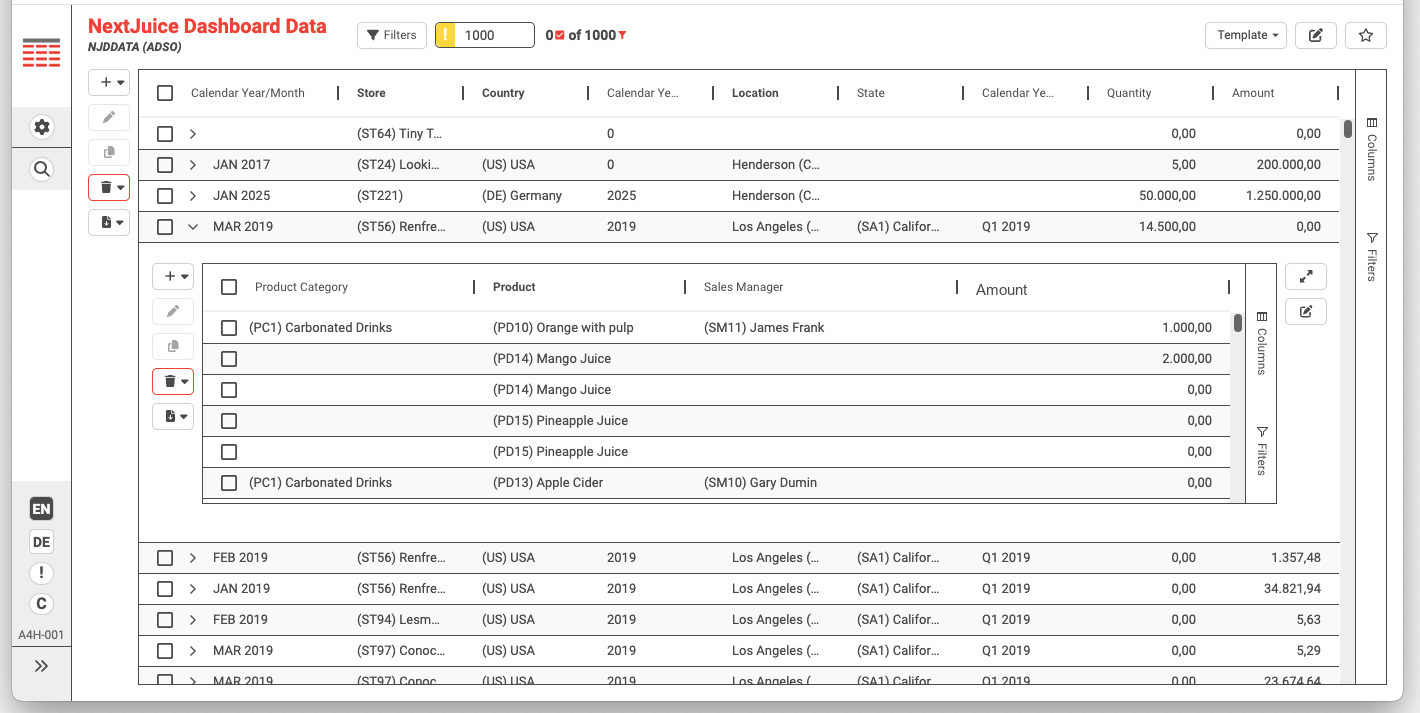The width and height of the screenshot is (1420, 713).
Task: Click the '(PD15) Pineapple Juice' cell with checkbox above Apple Cider
Action: tap(560, 452)
